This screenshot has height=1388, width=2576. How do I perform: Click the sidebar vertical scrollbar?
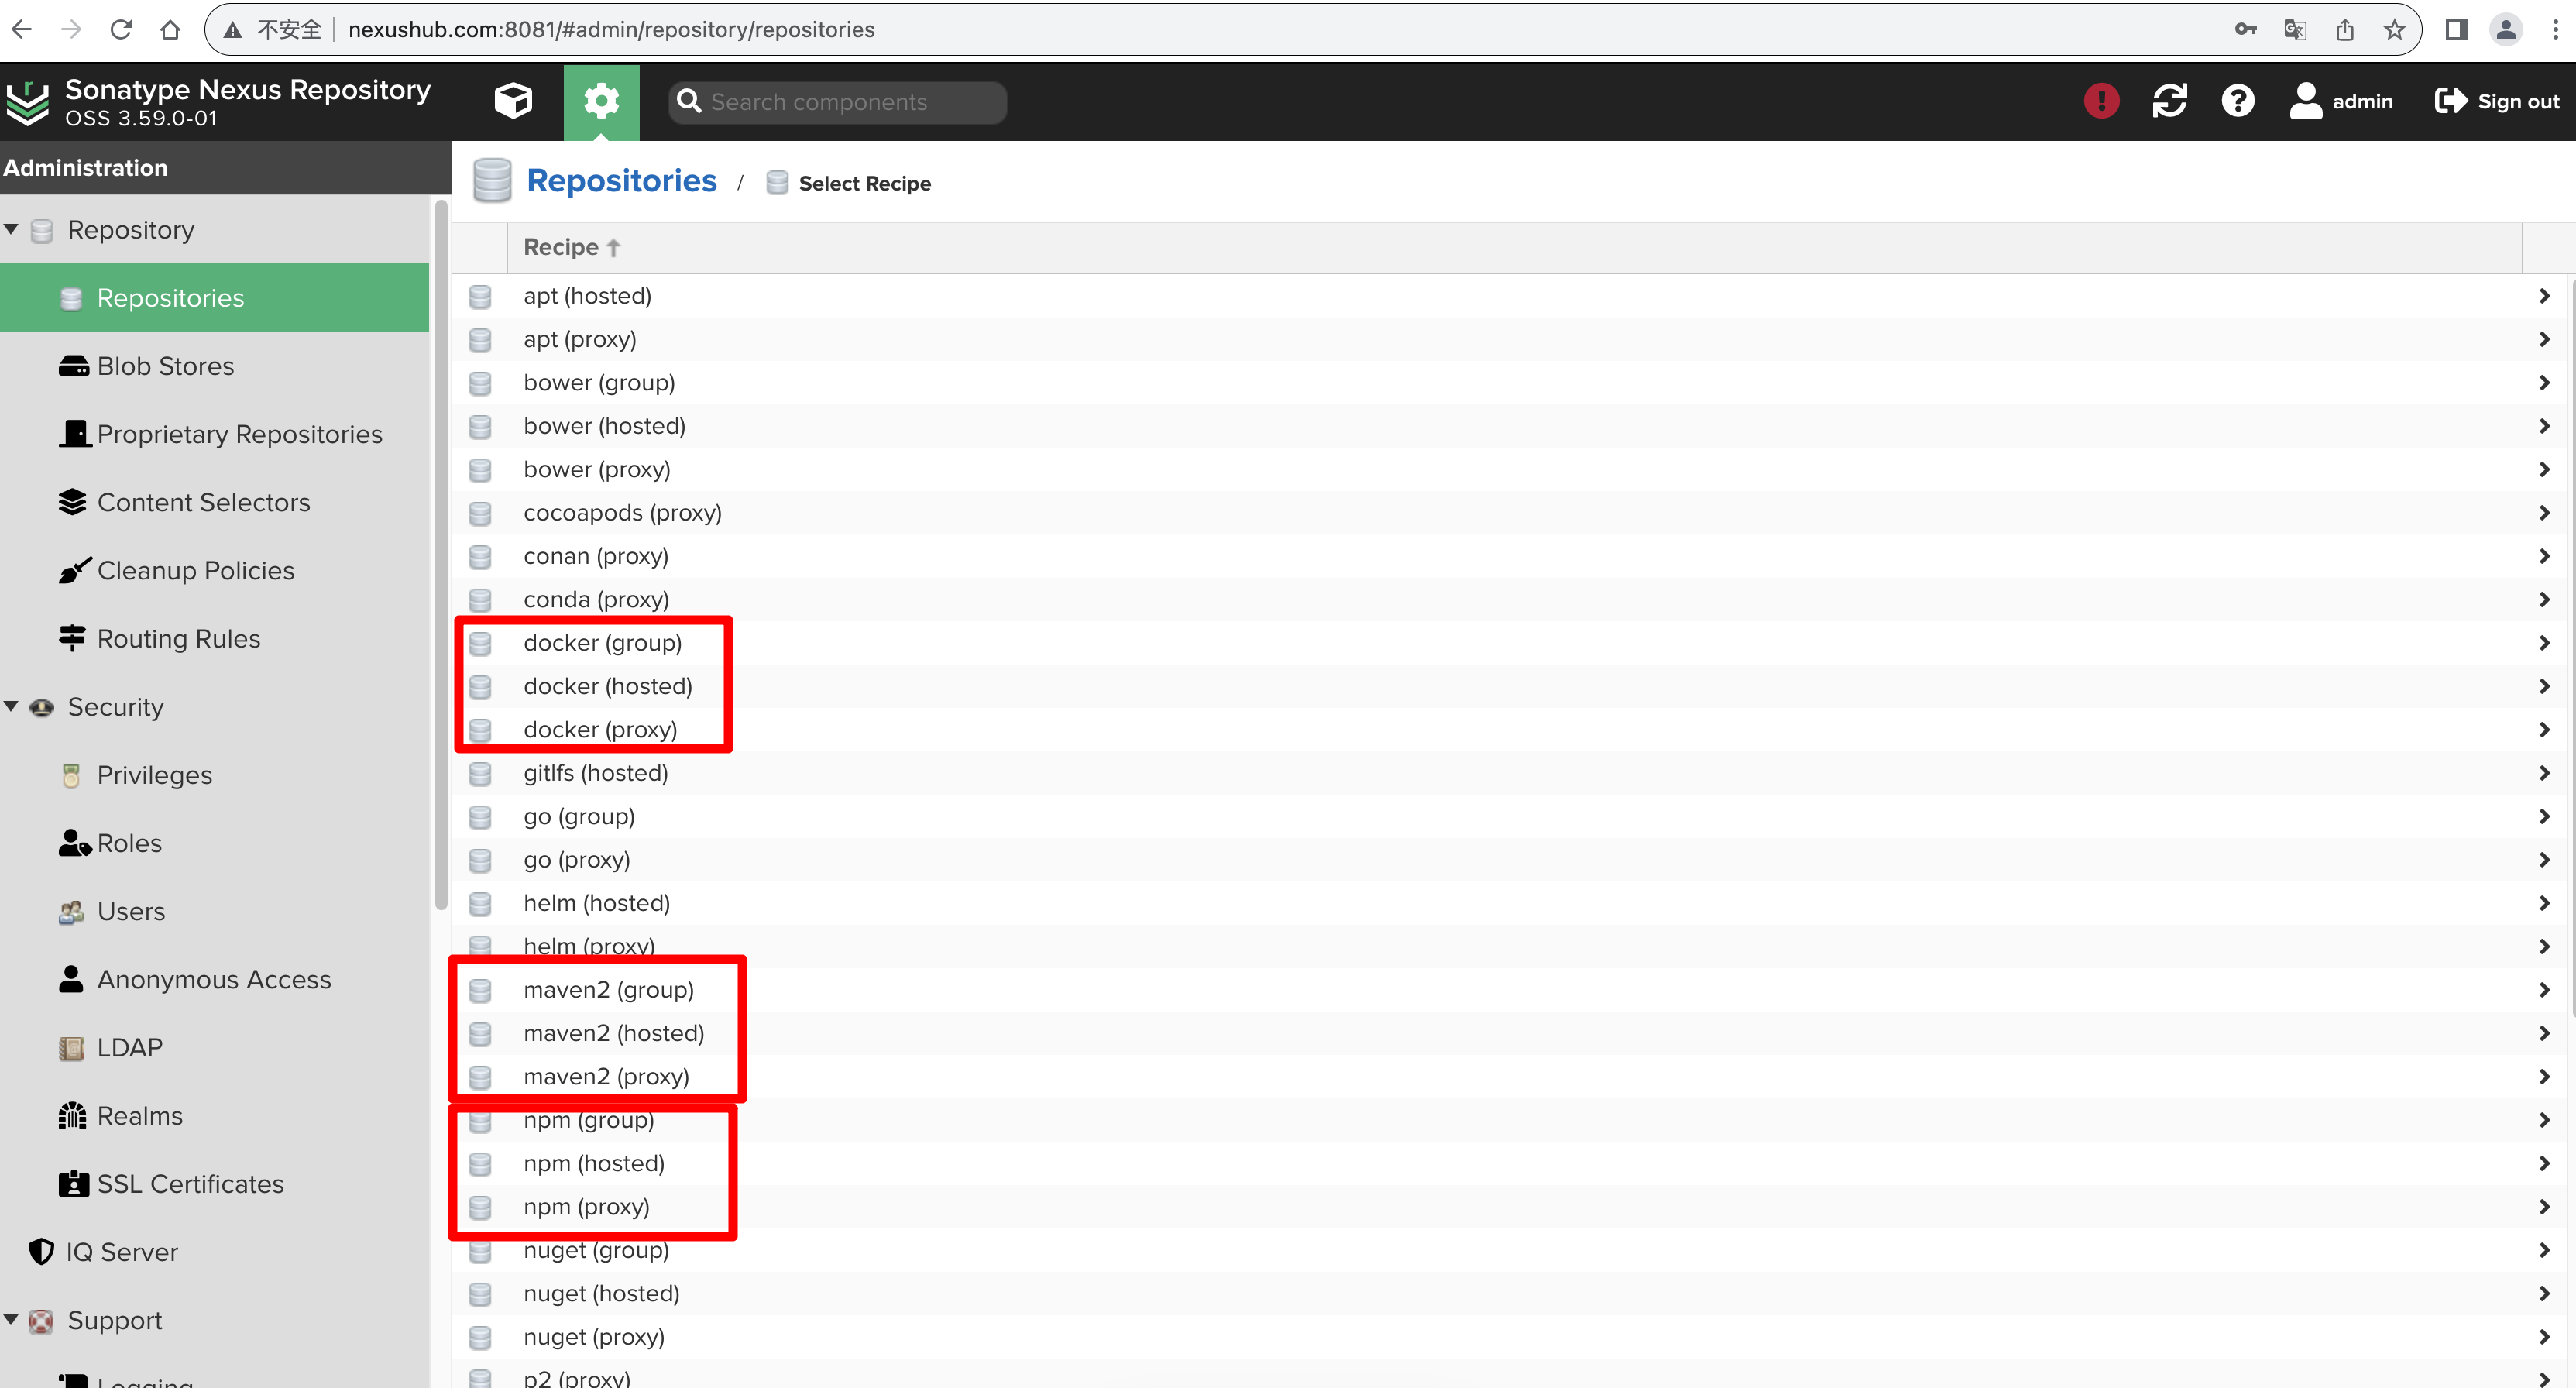441,555
